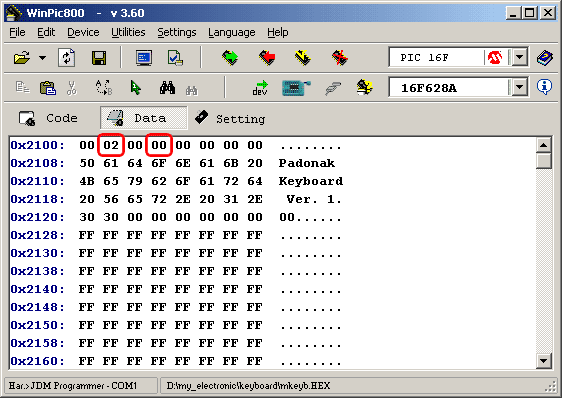Screen dimensions: 562x398
Task: Click the green arrow cursor icon
Action: [135, 87]
